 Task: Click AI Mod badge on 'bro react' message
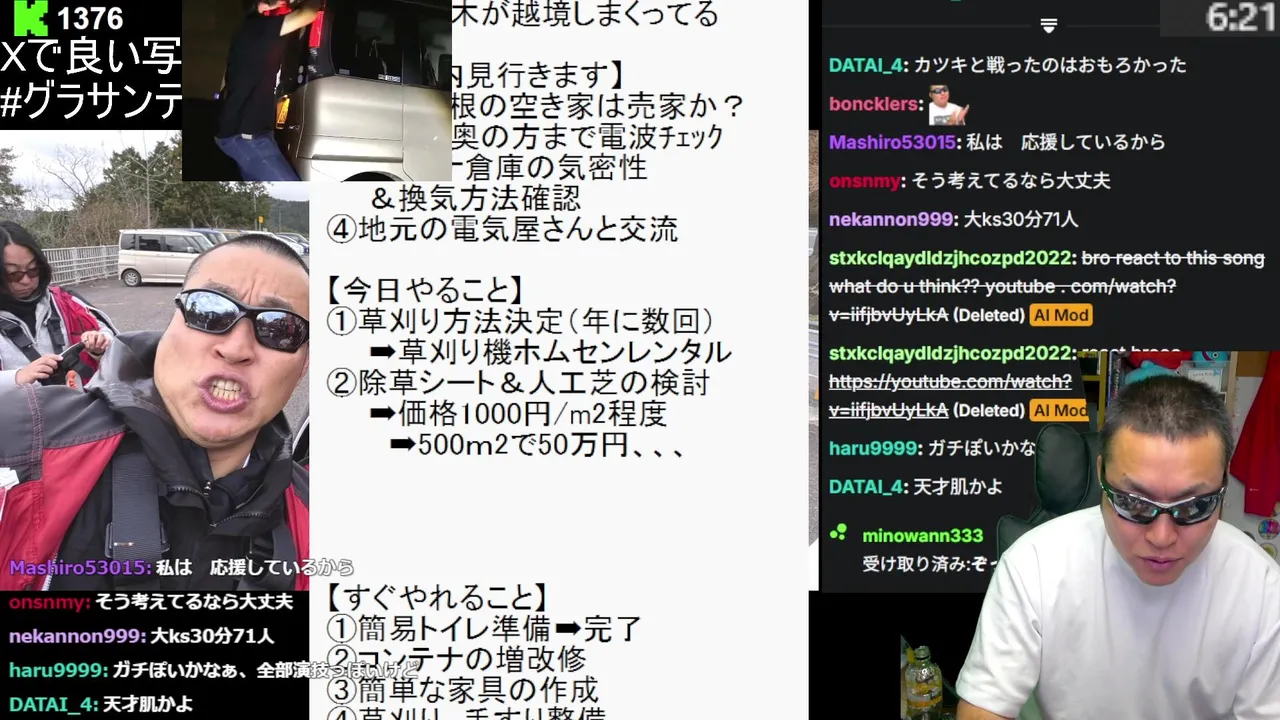(x=1060, y=315)
